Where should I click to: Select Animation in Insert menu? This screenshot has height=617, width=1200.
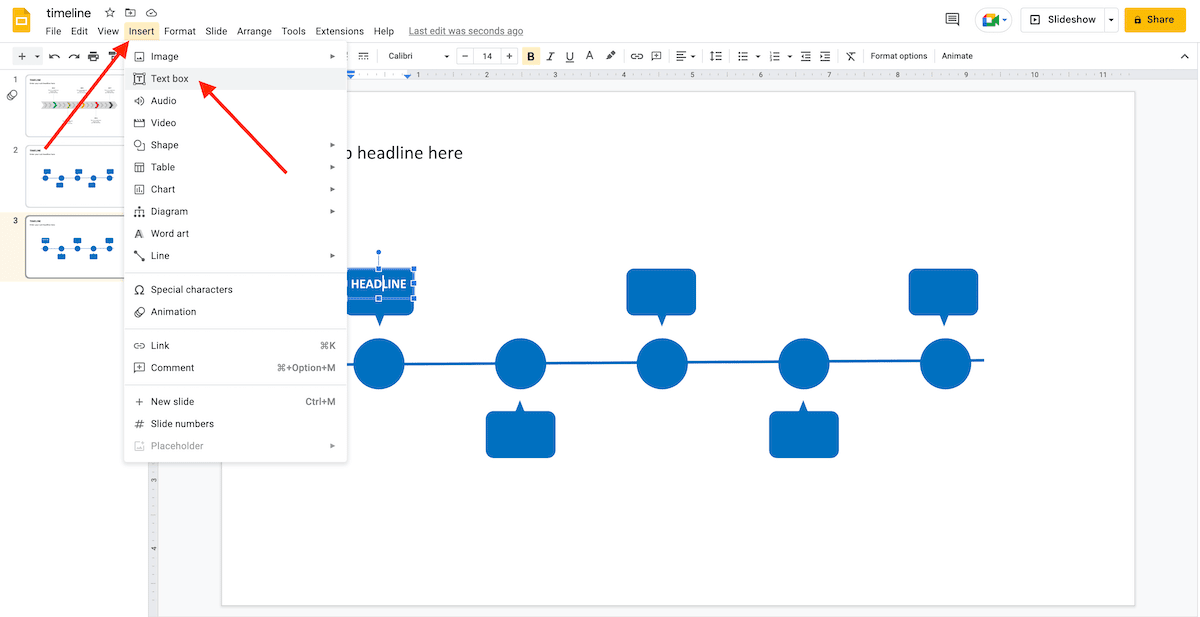235,312
